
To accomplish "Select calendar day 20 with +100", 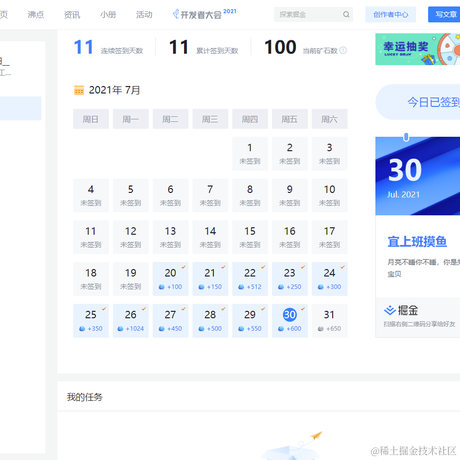I will (170, 279).
